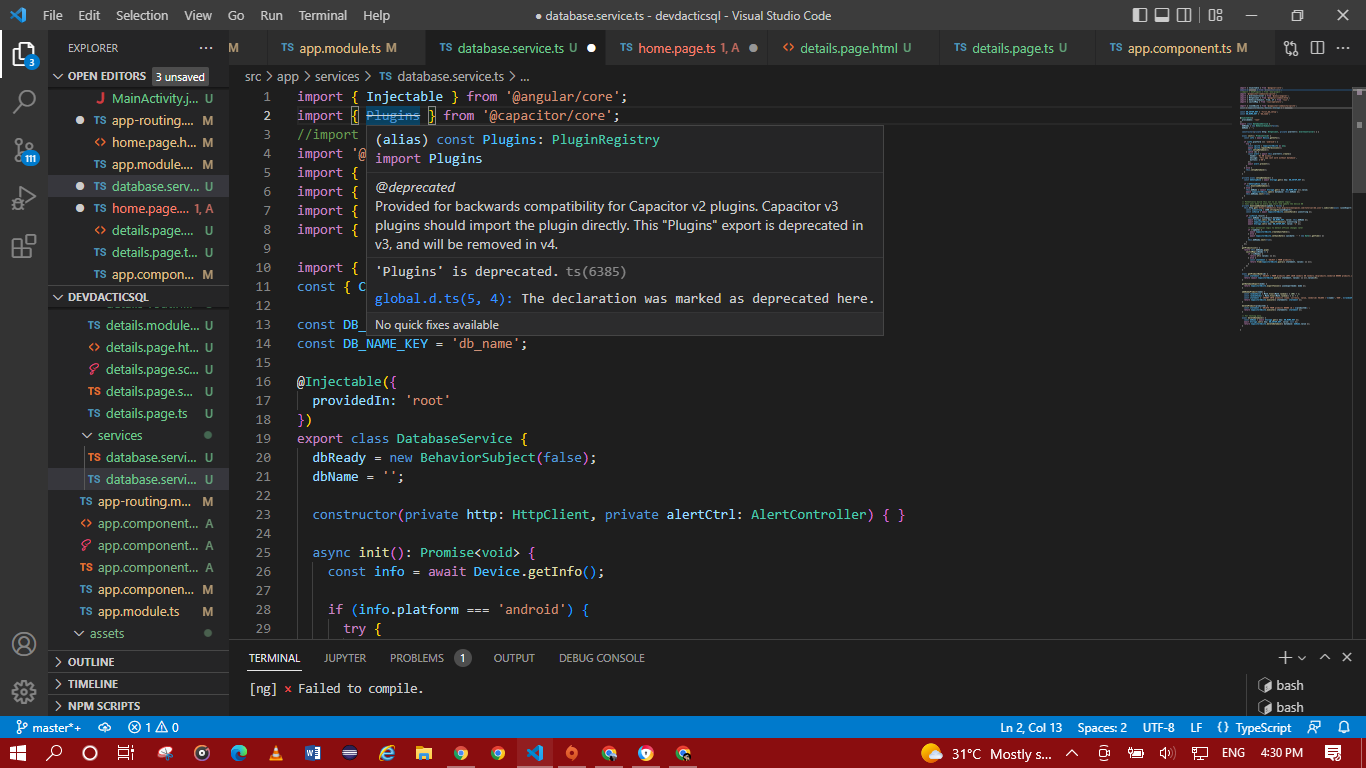Open the Run and Debug view
Viewport: 1366px width, 768px height.
click(x=24, y=198)
